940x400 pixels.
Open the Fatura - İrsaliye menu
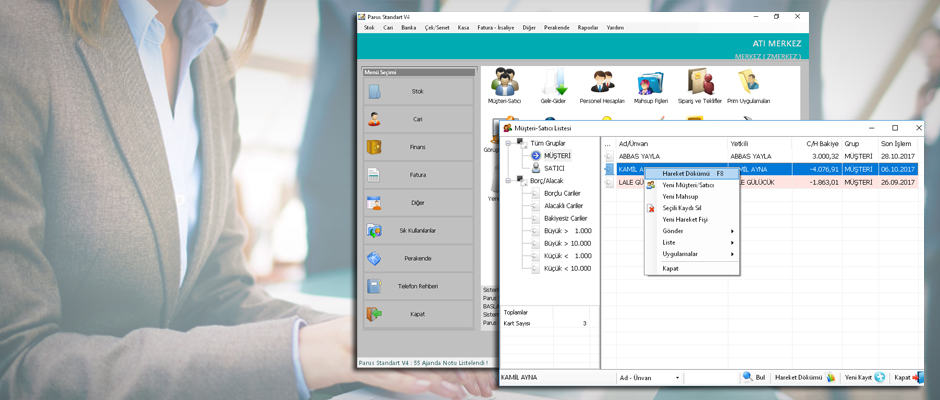pos(495,28)
